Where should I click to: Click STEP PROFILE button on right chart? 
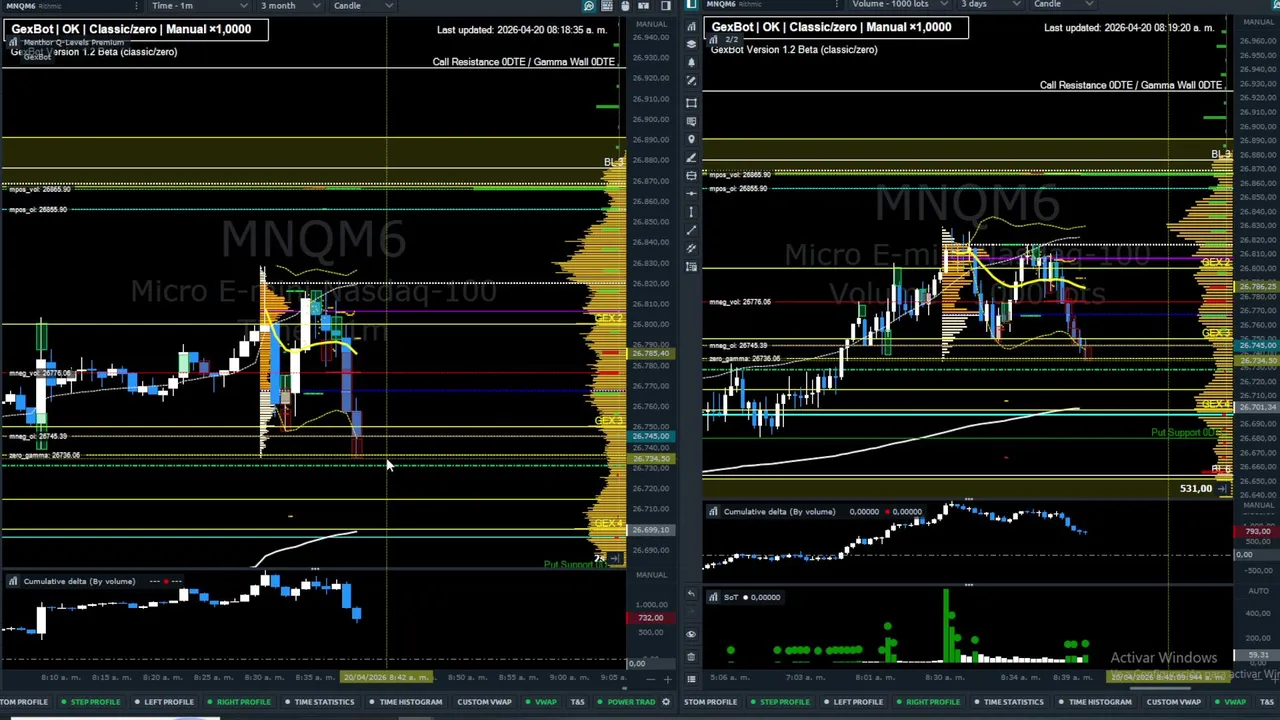click(779, 702)
